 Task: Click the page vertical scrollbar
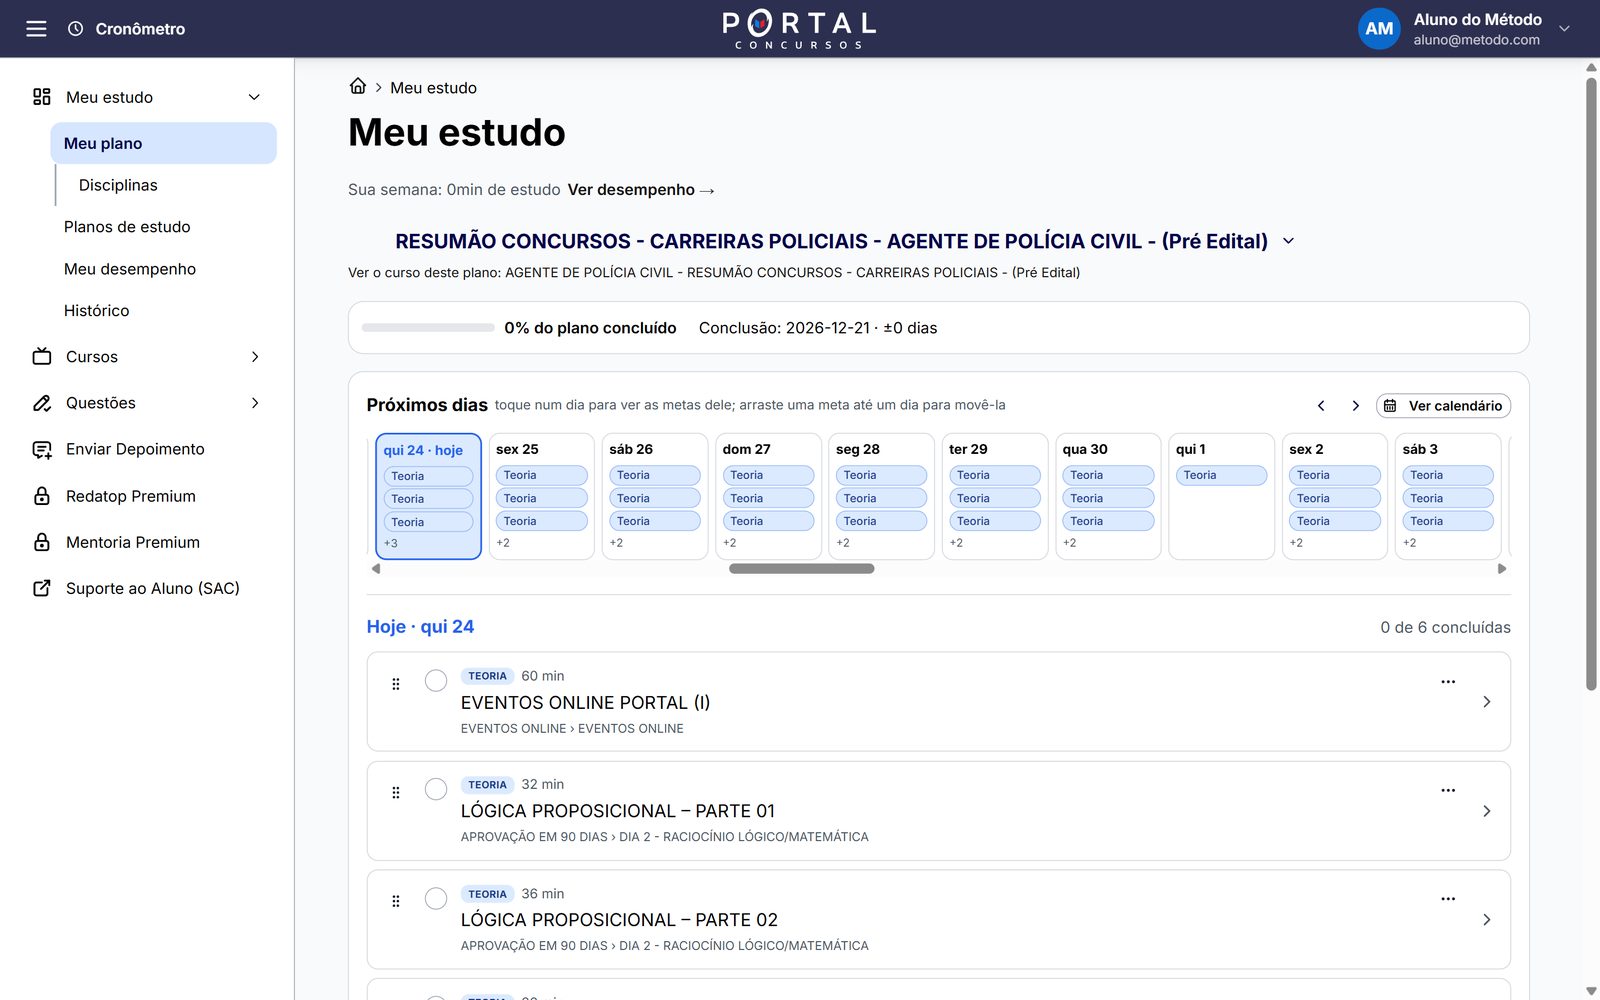[1591, 385]
